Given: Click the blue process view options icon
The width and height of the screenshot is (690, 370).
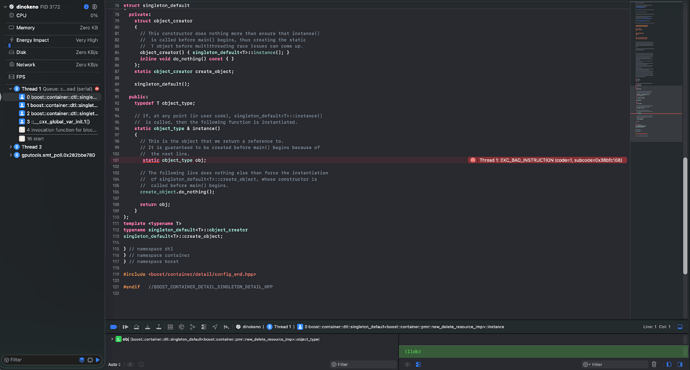Looking at the screenshot, I should point(86,7).
